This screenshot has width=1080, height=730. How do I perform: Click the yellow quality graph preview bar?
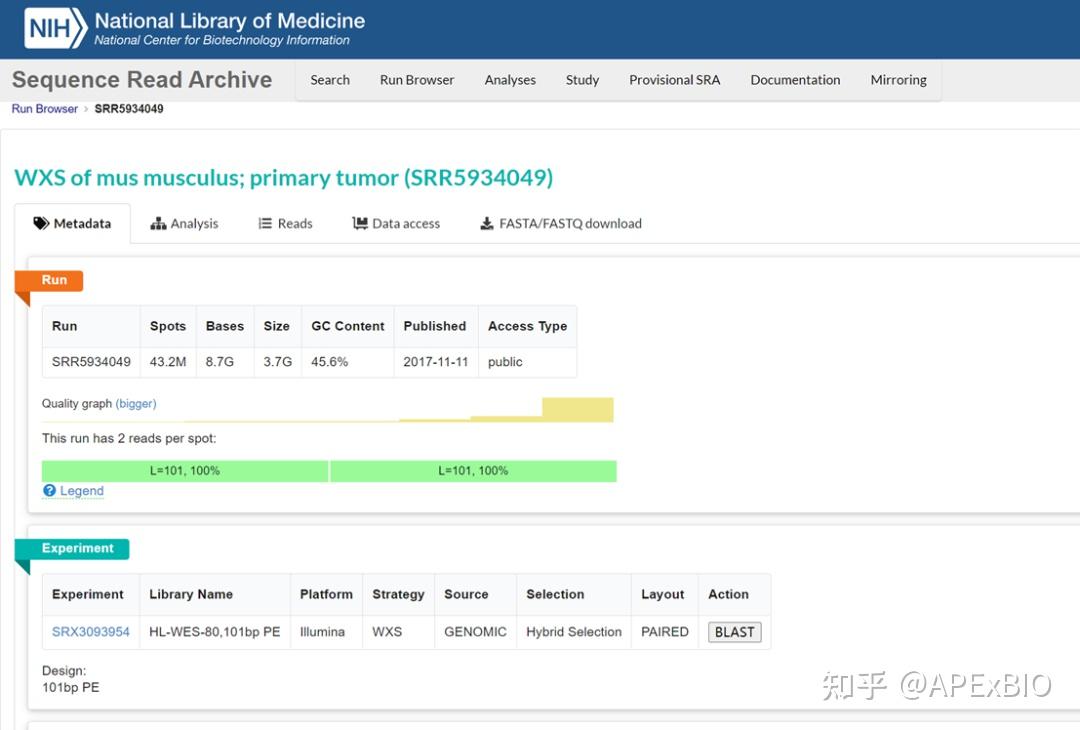click(x=578, y=409)
